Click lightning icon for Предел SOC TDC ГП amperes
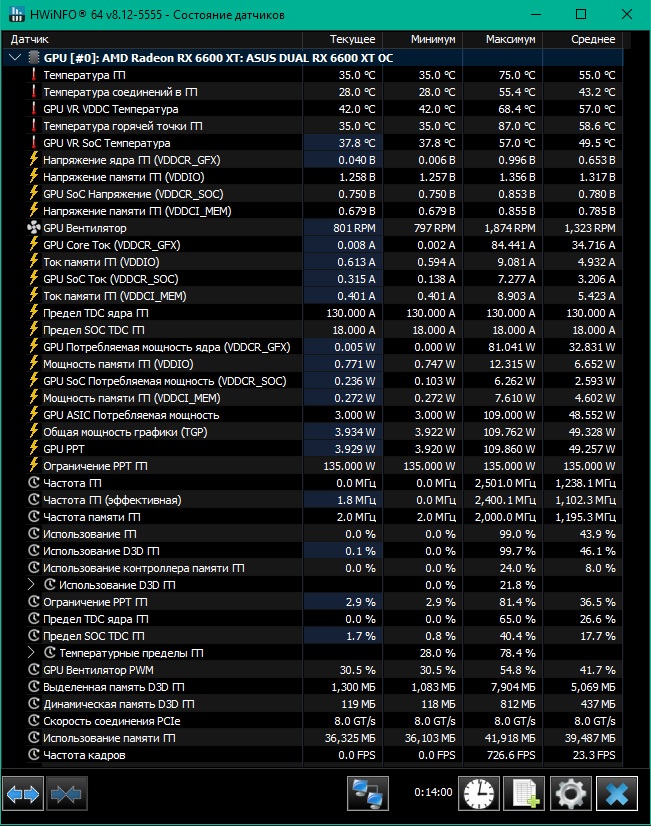651x826 pixels. click(x=34, y=329)
